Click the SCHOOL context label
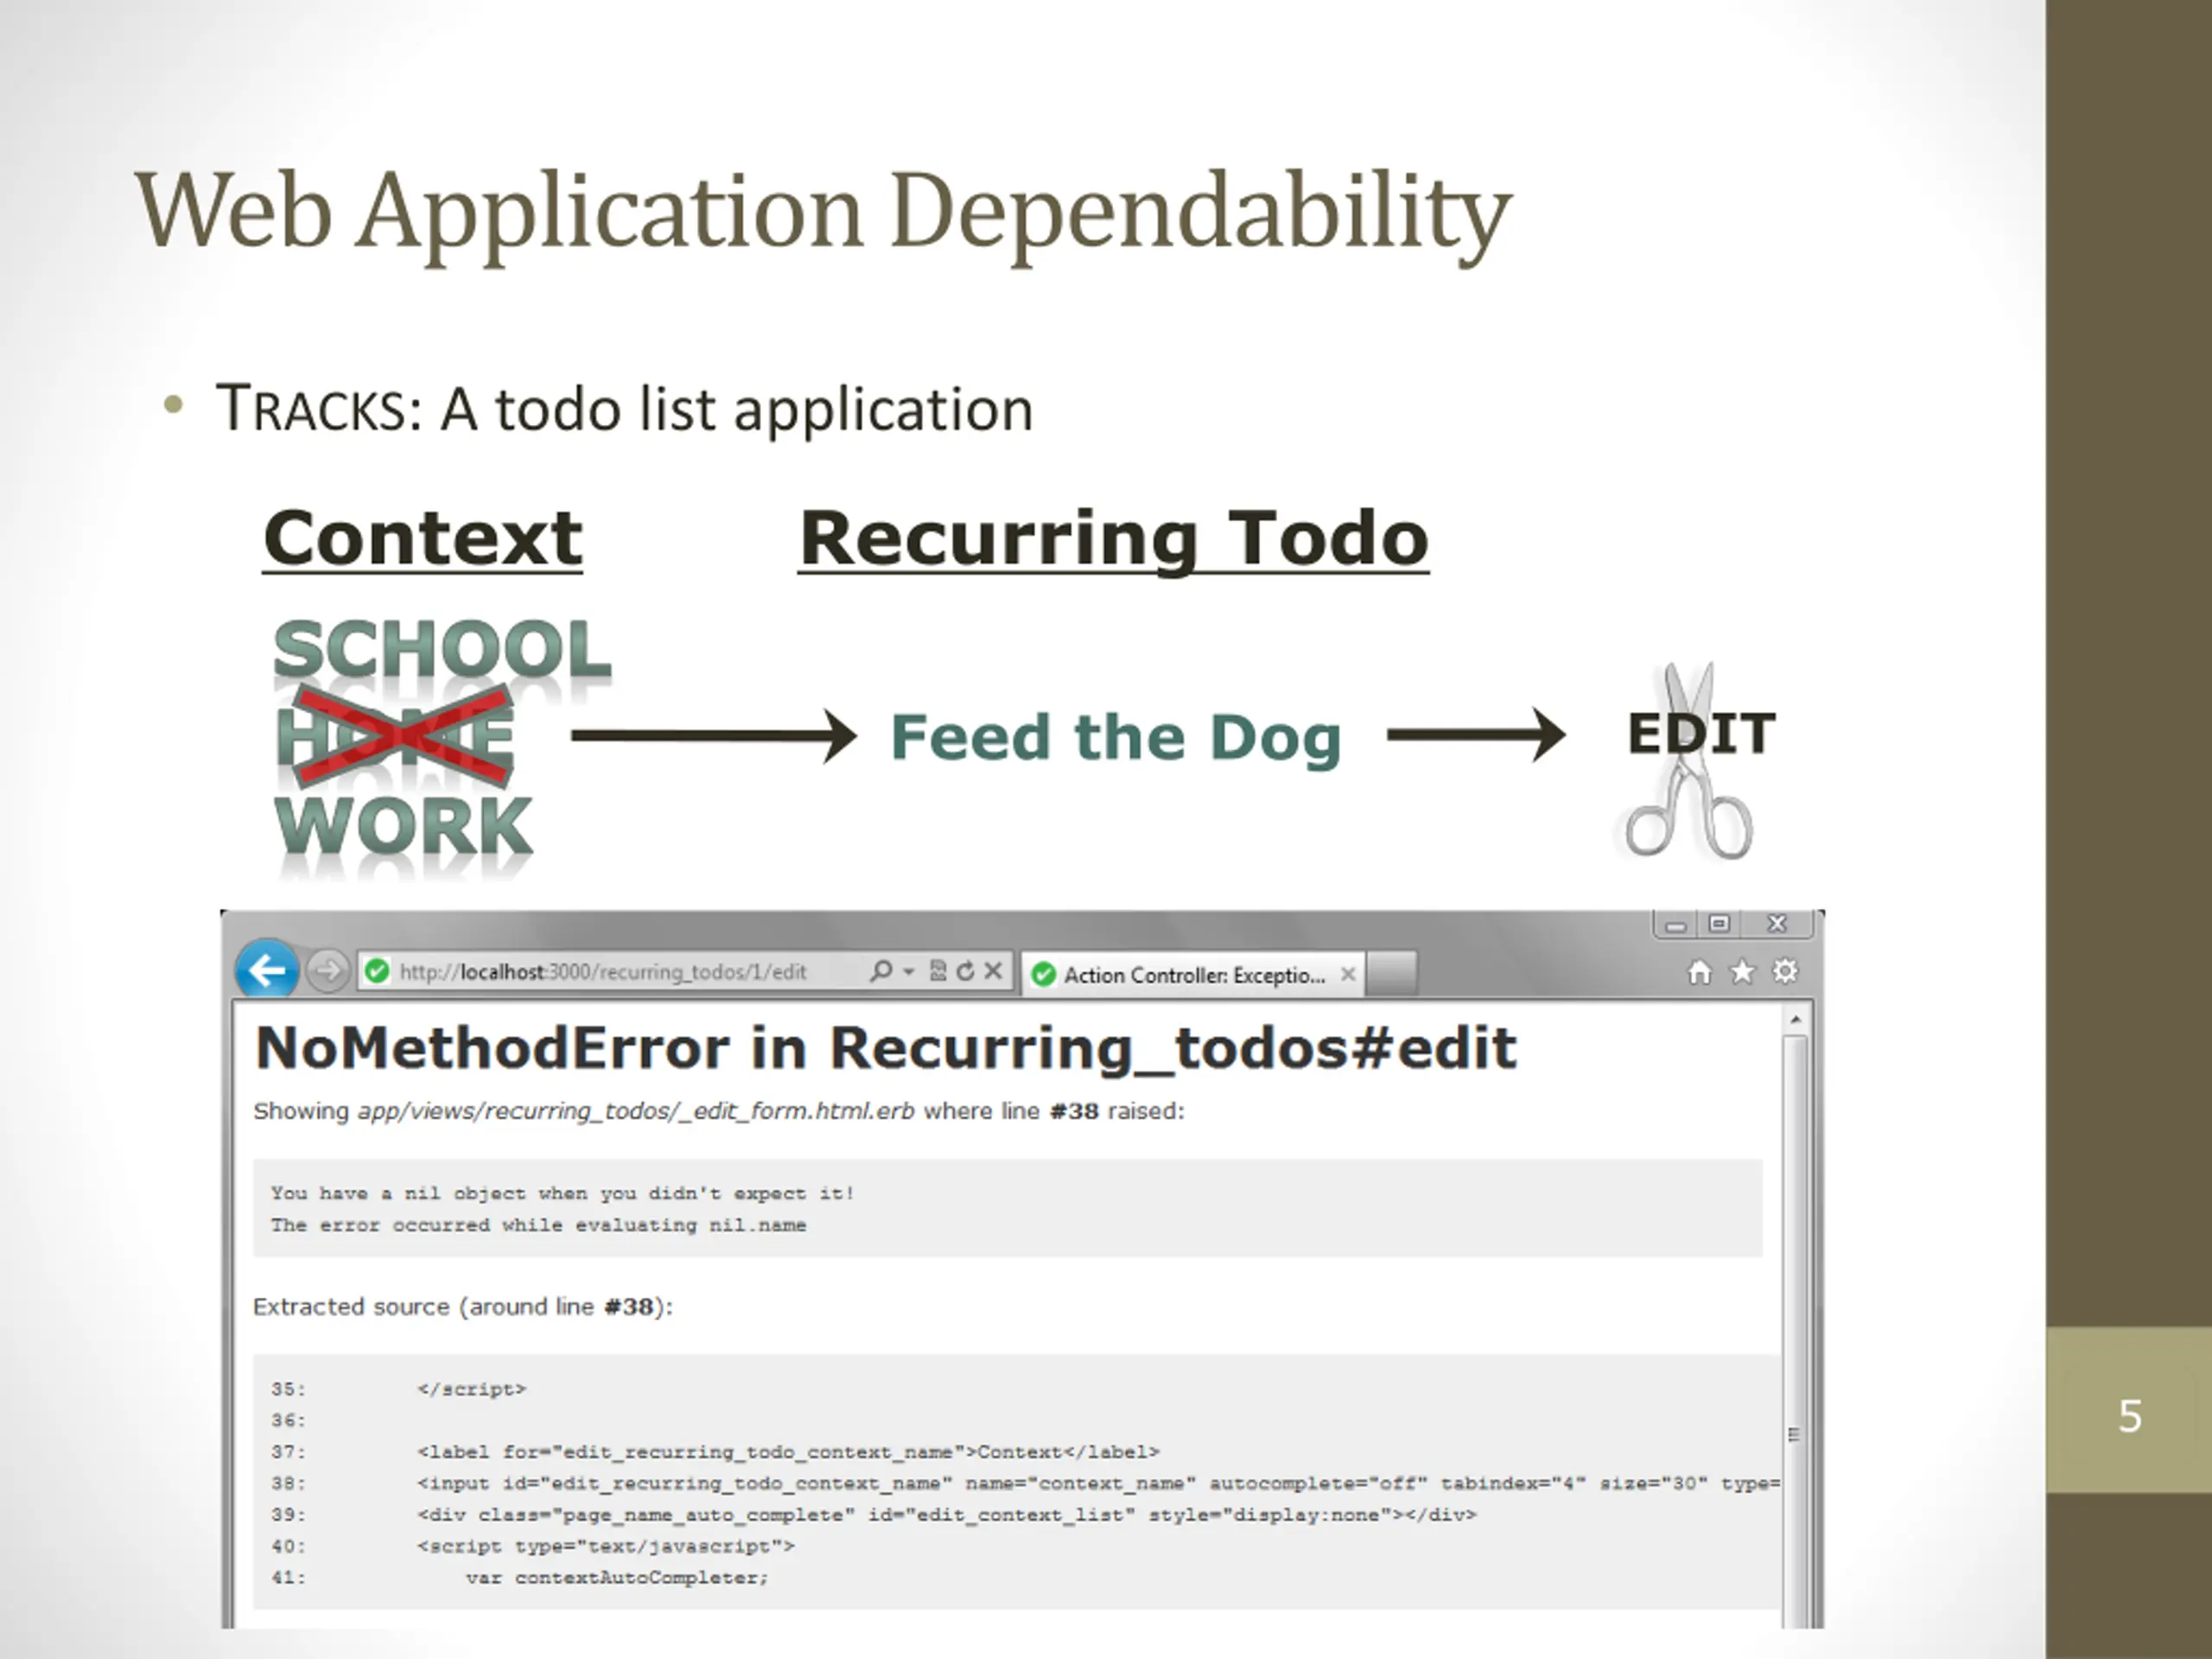Viewport: 2212px width, 1659px height. coord(442,649)
